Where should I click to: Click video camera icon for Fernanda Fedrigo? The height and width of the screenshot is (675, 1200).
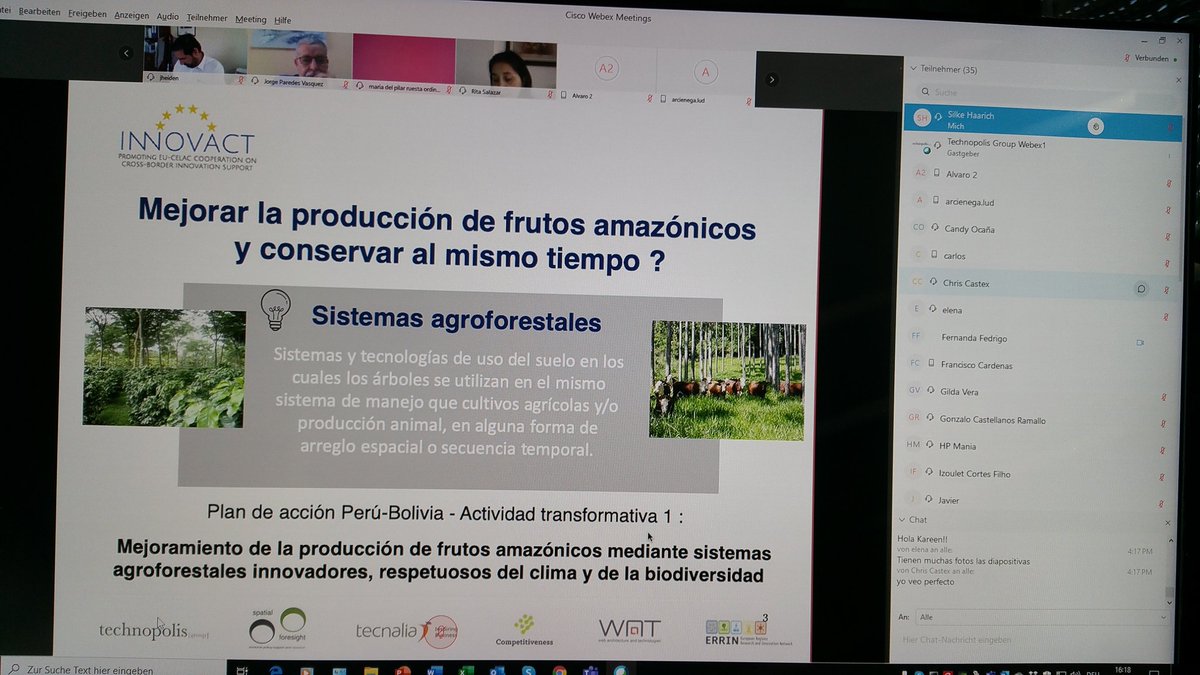tap(1140, 342)
